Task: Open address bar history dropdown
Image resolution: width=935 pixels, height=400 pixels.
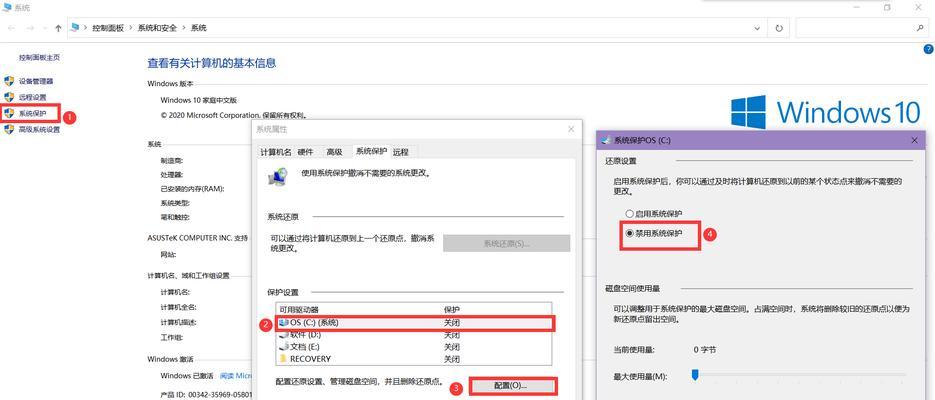Action: pos(757,28)
